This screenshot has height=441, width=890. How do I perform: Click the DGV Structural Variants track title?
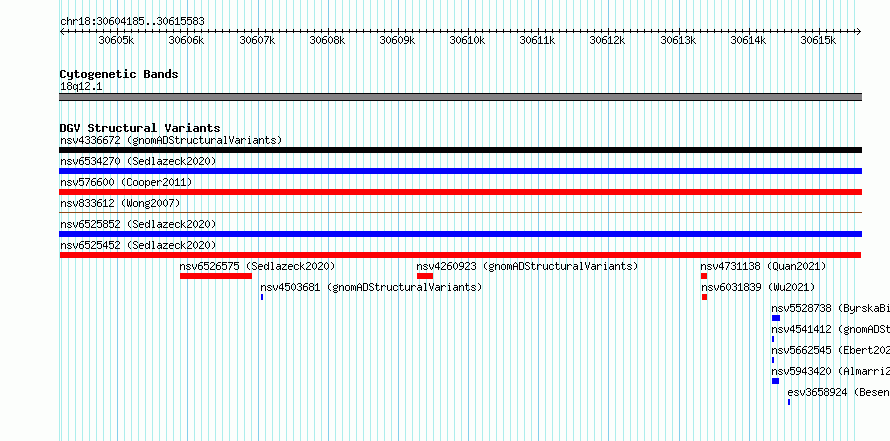coord(140,128)
